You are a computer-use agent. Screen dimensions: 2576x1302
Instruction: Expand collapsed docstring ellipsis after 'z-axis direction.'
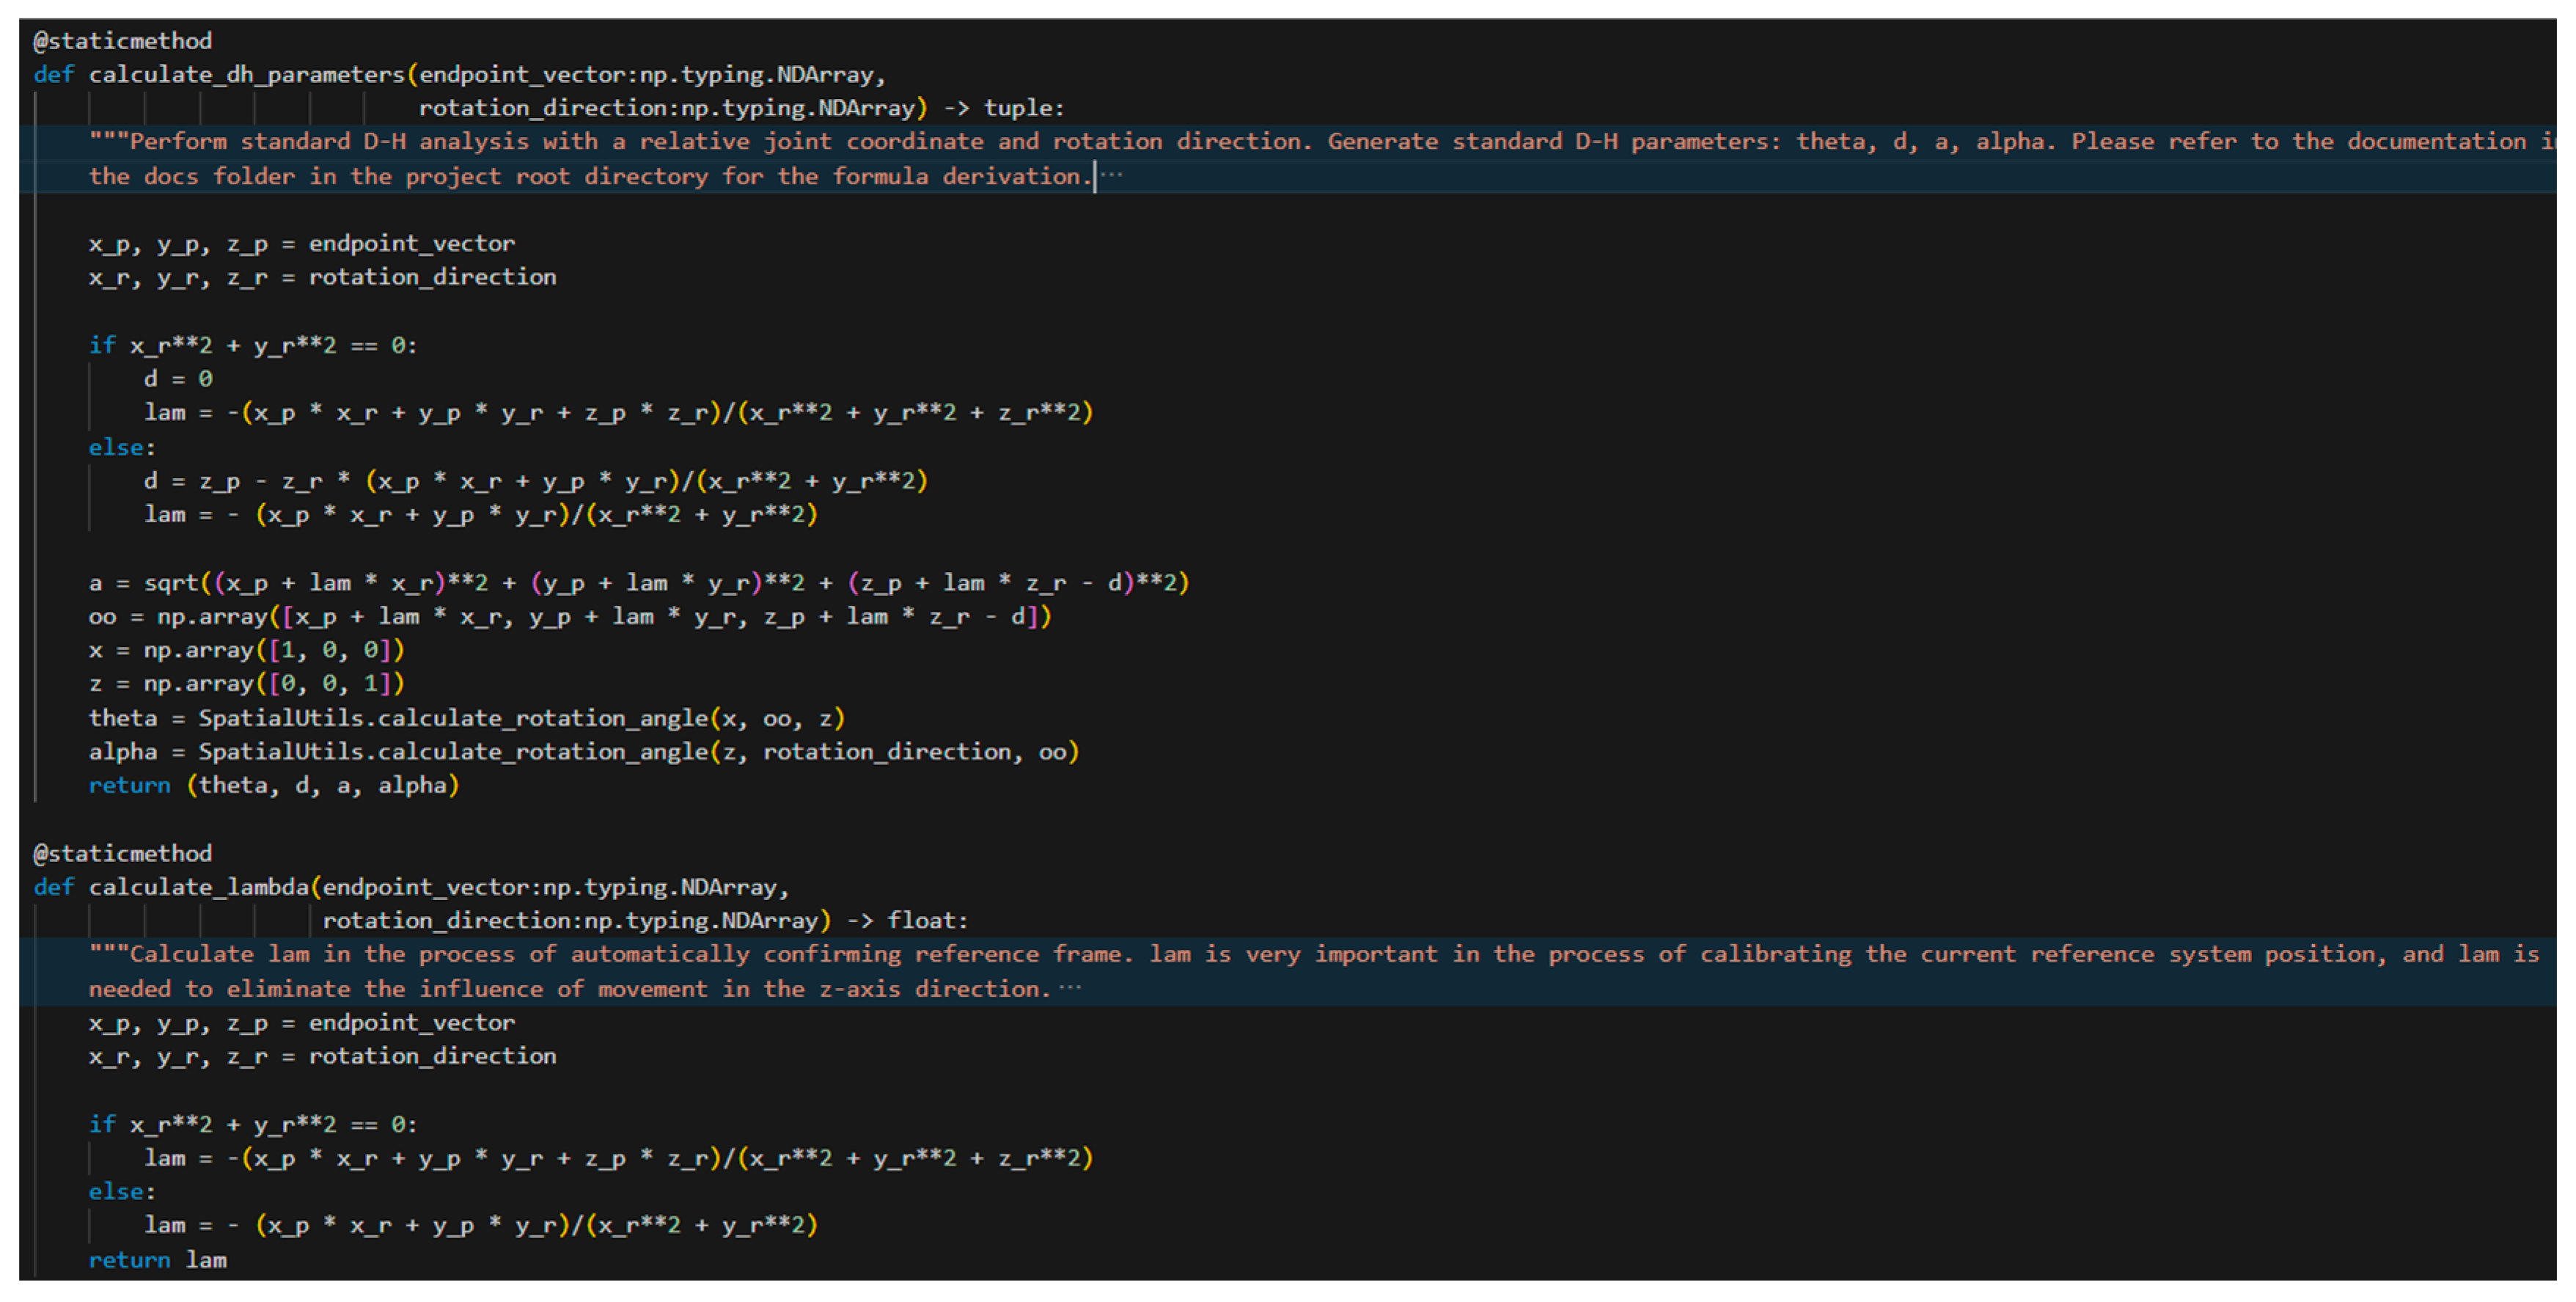coord(1070,988)
